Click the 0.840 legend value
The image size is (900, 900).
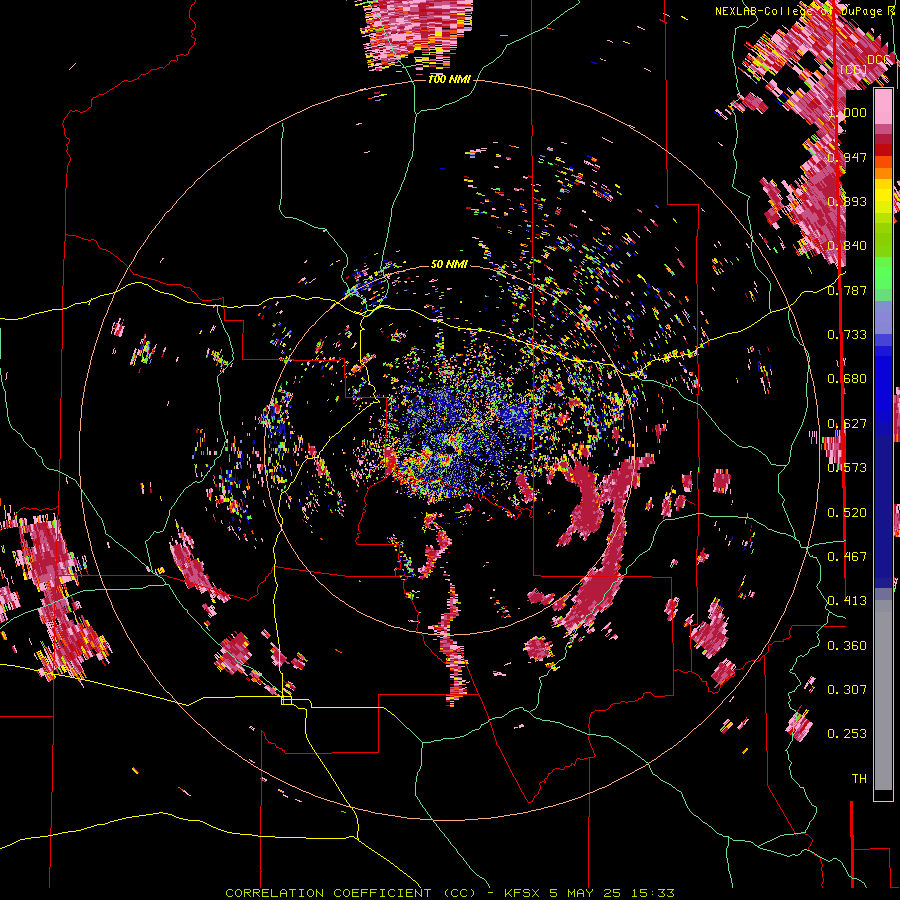[847, 245]
